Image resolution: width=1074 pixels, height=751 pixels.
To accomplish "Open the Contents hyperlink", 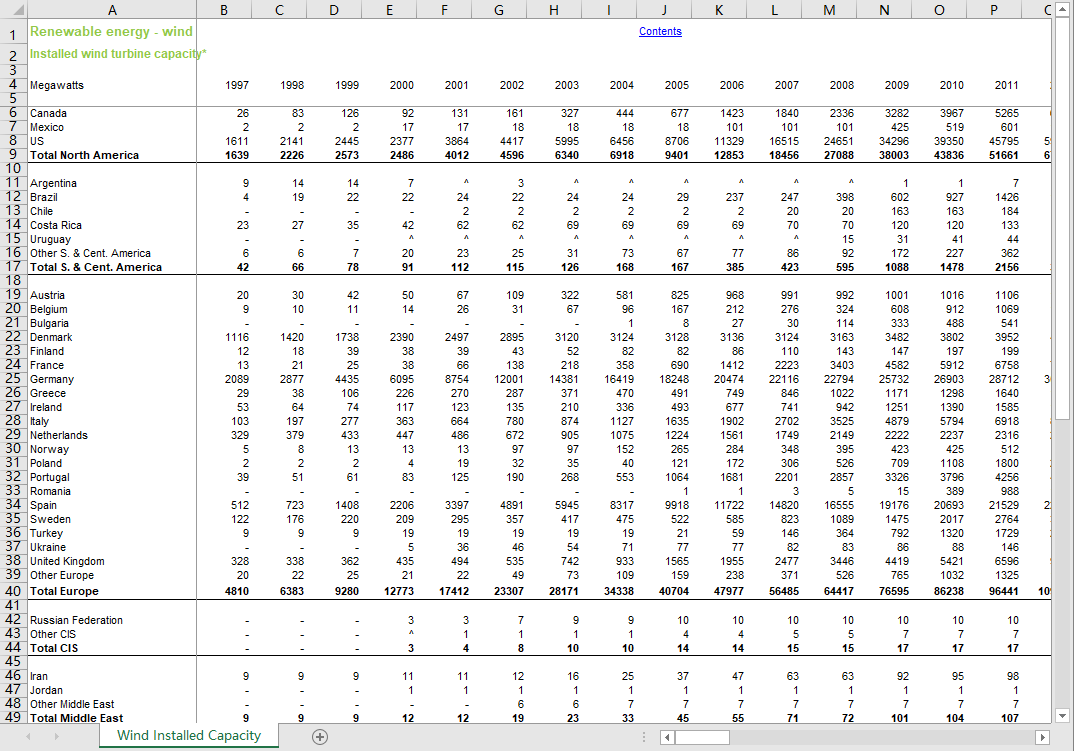I will [660, 32].
